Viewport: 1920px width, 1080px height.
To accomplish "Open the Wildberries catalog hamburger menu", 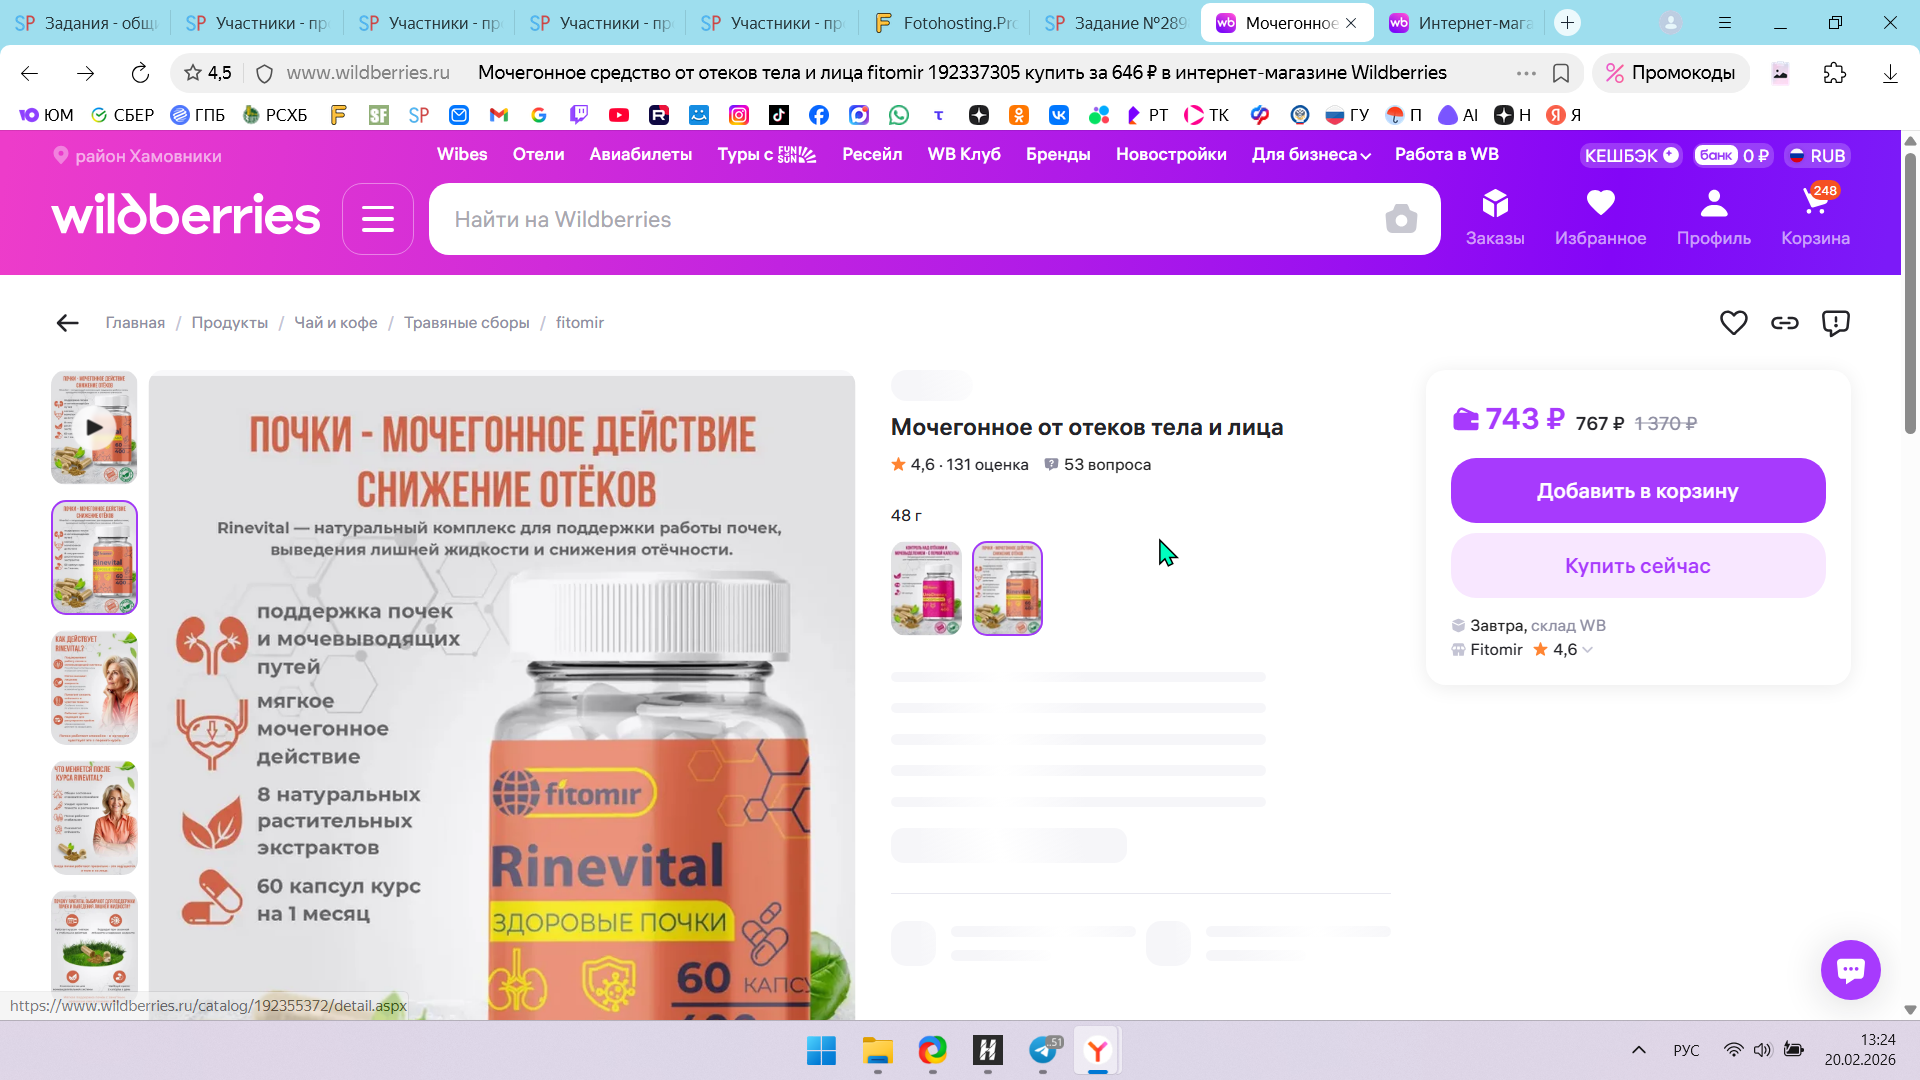I will point(377,219).
